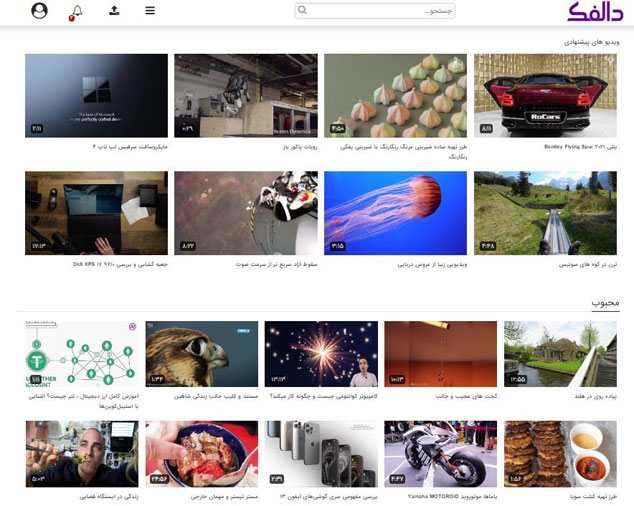Image resolution: width=634 pixels, height=506 pixels.
Task: Open the Dell XPS 17 unboxing title
Action: pos(120,264)
